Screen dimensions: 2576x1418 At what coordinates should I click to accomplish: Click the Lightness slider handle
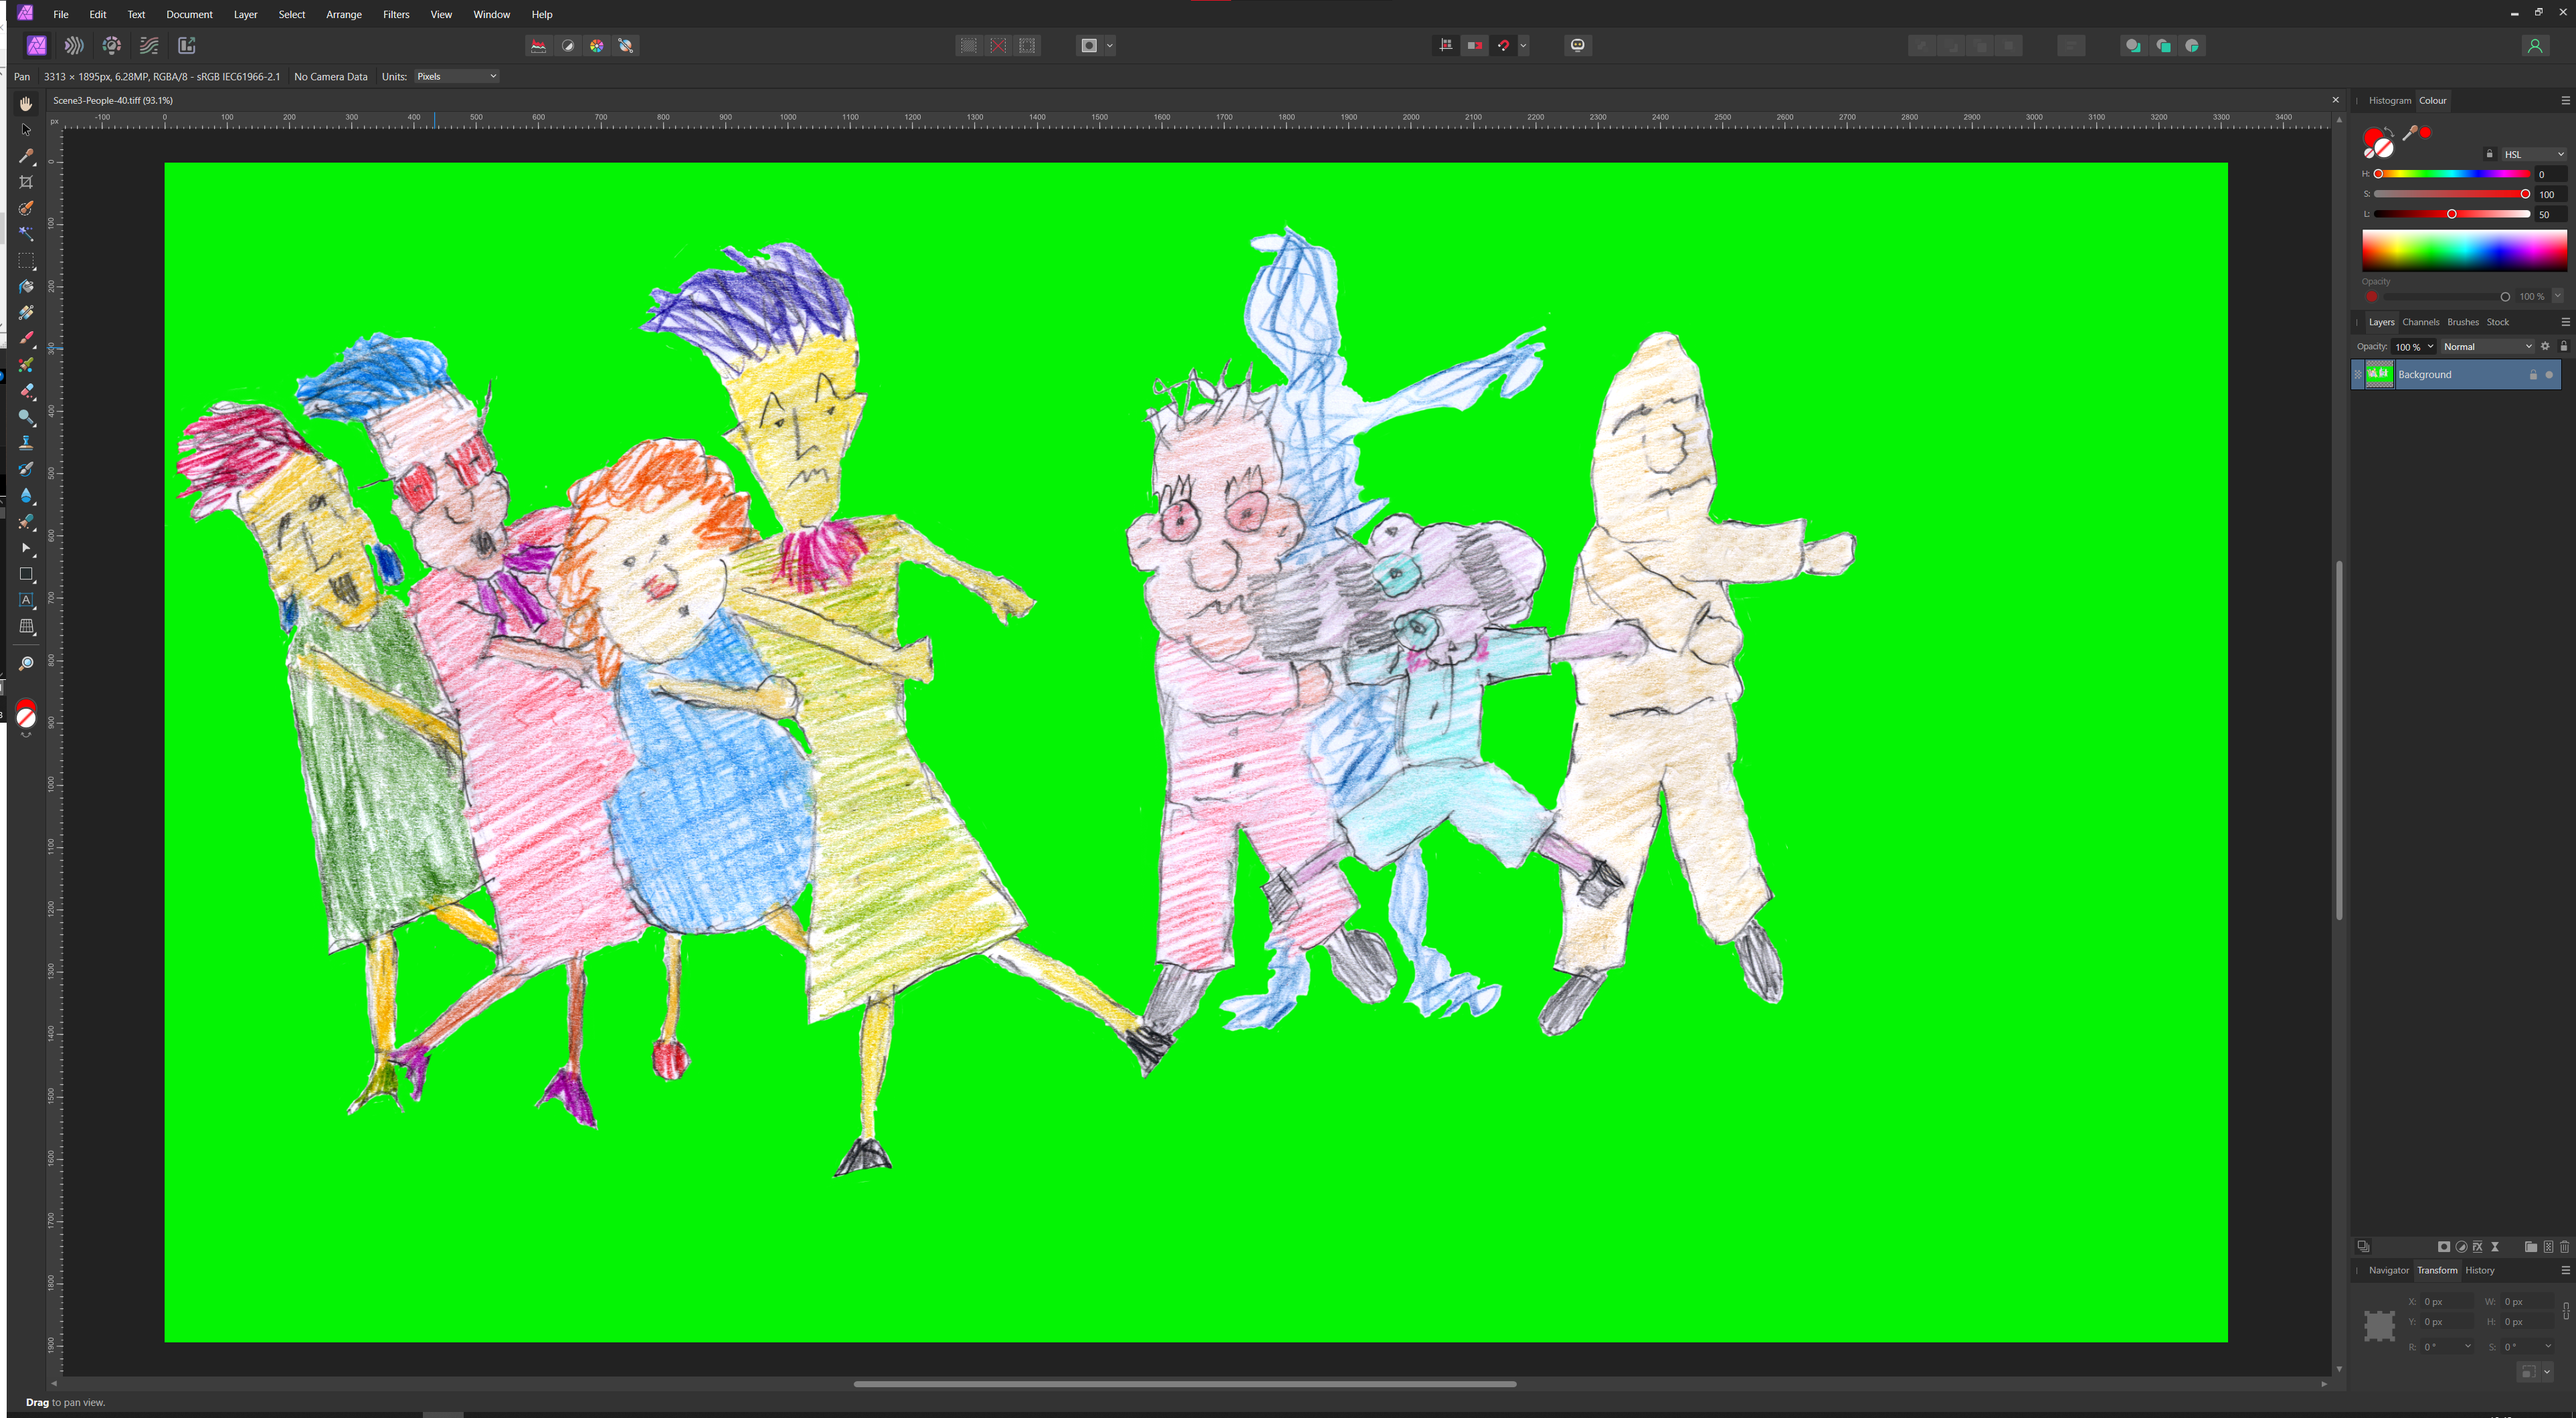coord(2451,214)
